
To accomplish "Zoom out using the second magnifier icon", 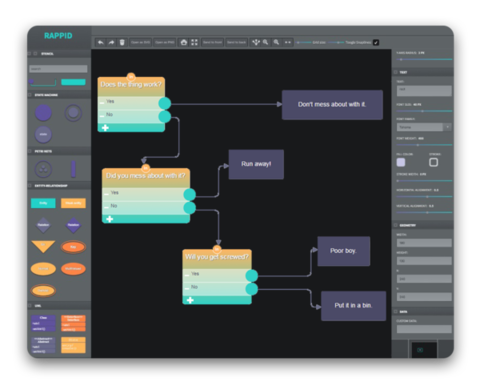I will click(276, 42).
